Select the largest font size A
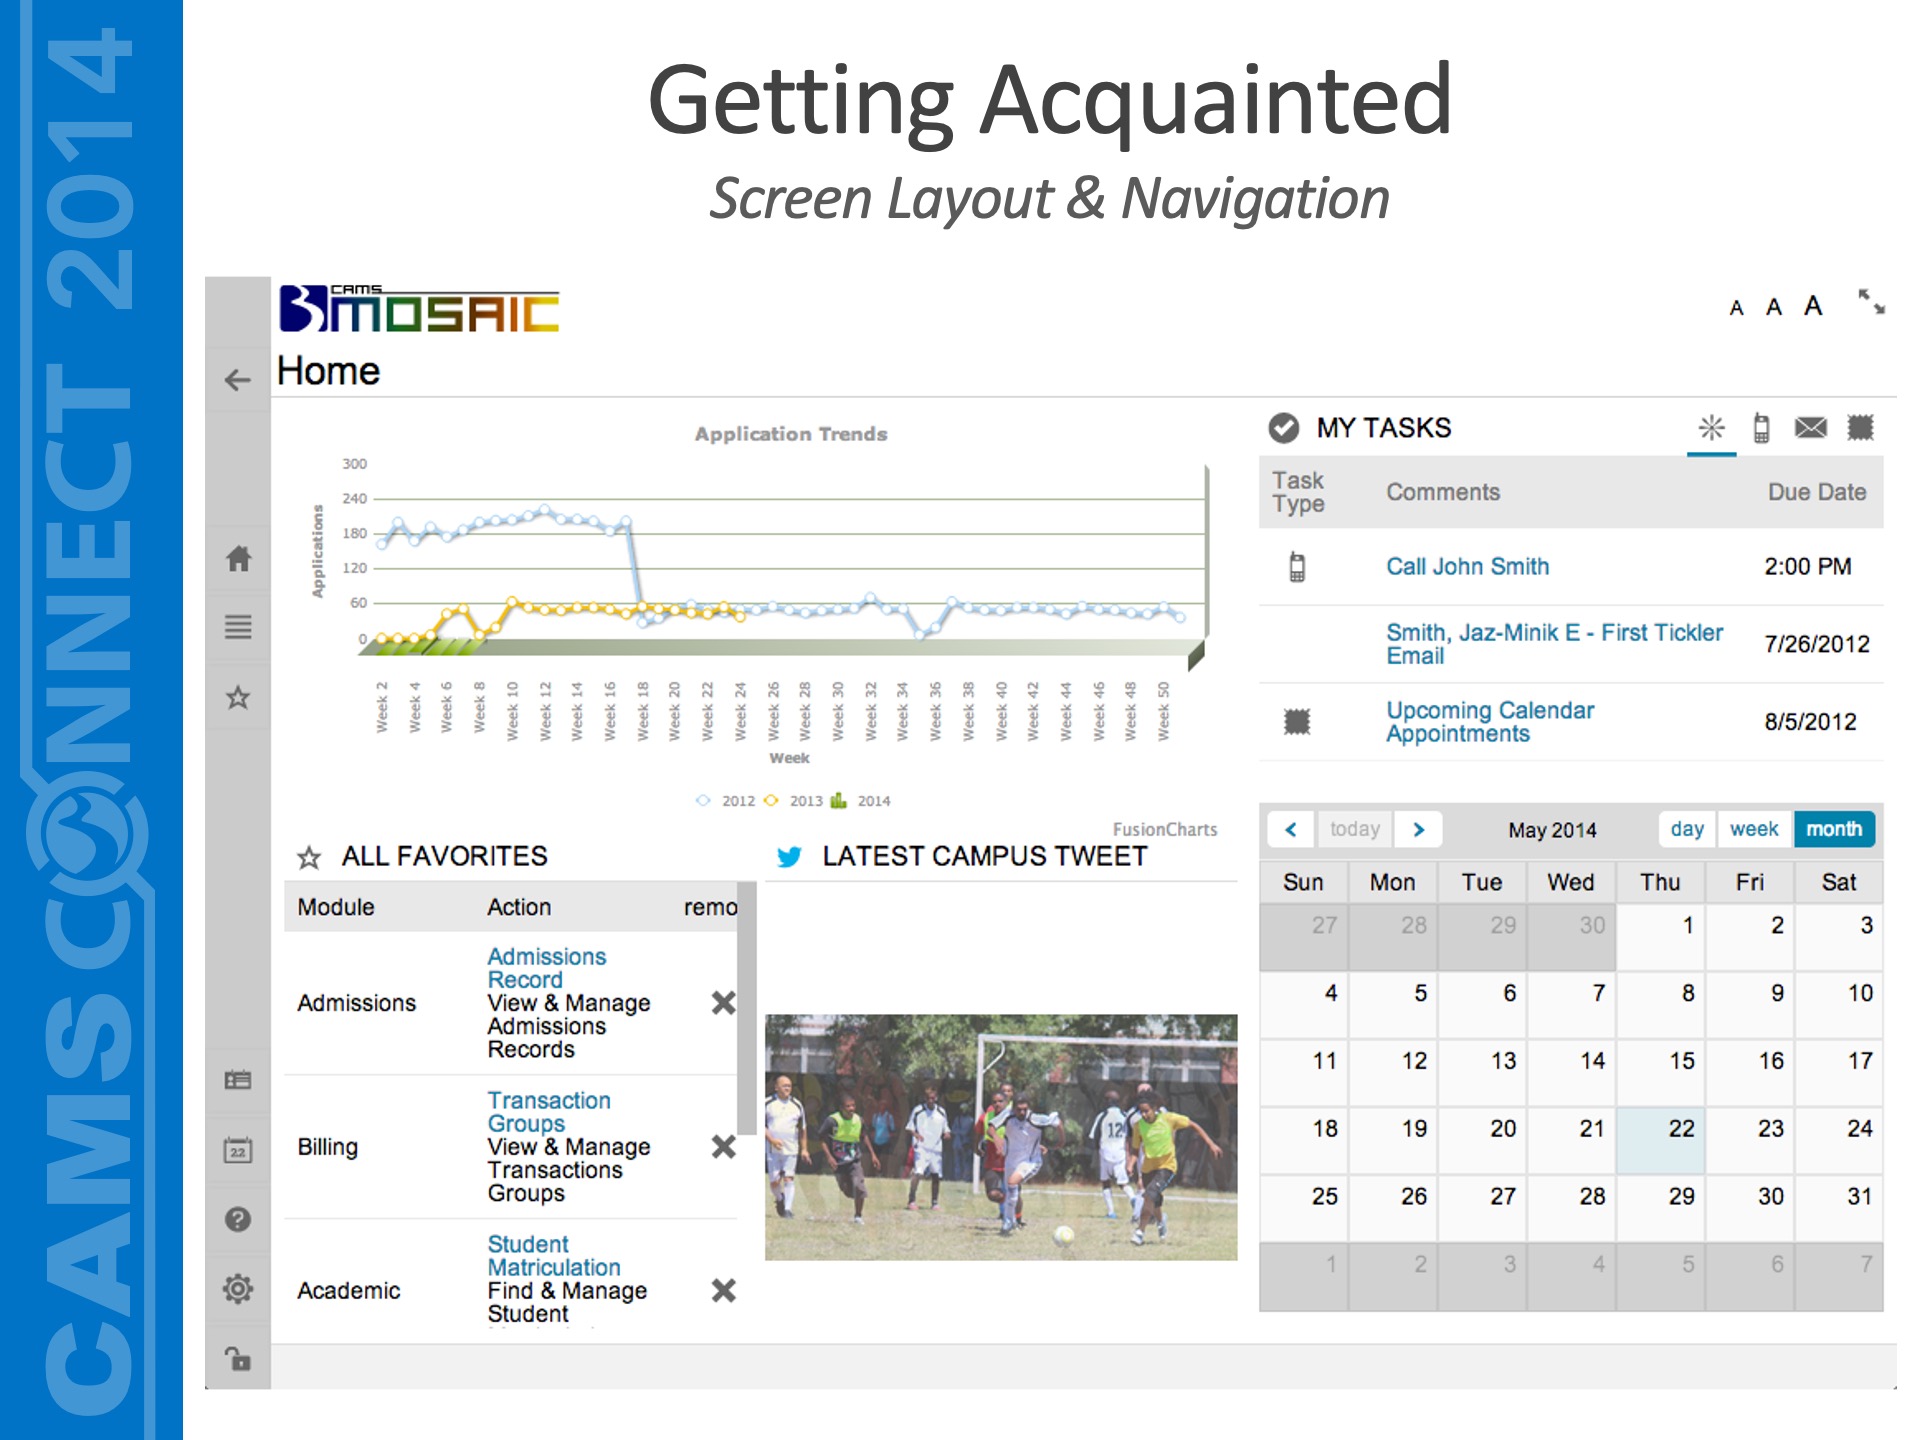 pos(1813,306)
